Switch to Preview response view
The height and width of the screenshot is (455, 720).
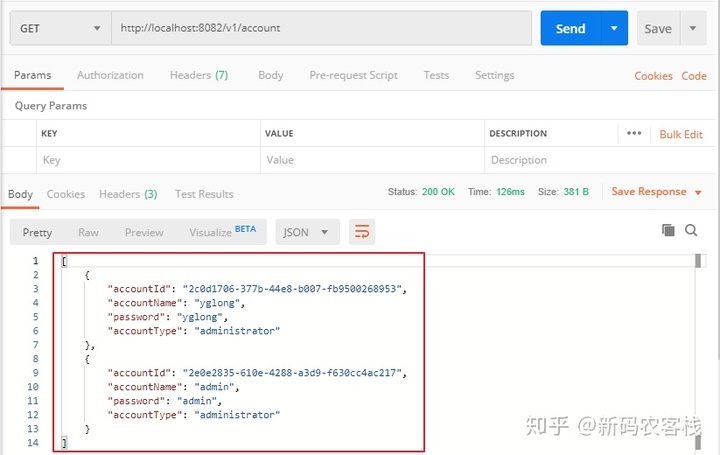(x=144, y=232)
